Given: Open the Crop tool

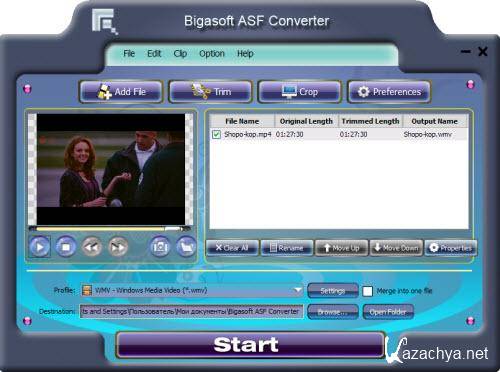Looking at the screenshot, I should point(300,92).
